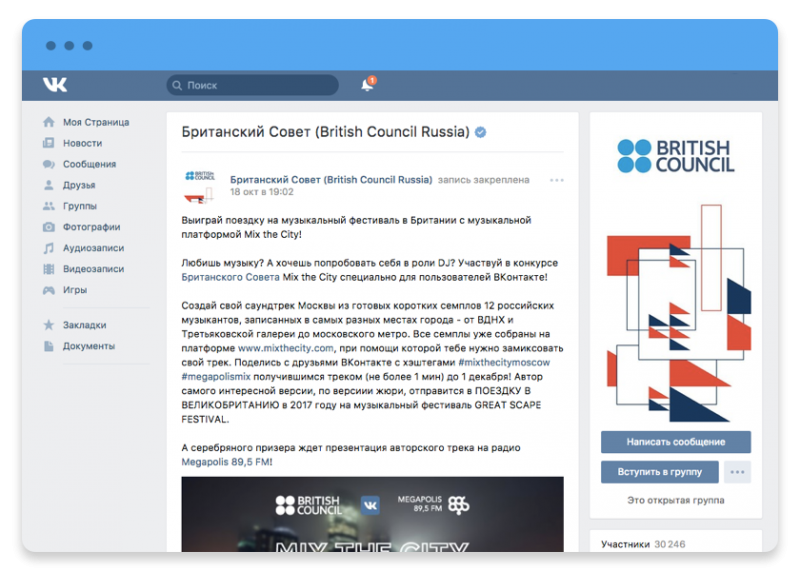The width and height of the screenshot is (800, 571).
Task: Click the music note icon beside Аудиозаписи
Action: pos(48,248)
